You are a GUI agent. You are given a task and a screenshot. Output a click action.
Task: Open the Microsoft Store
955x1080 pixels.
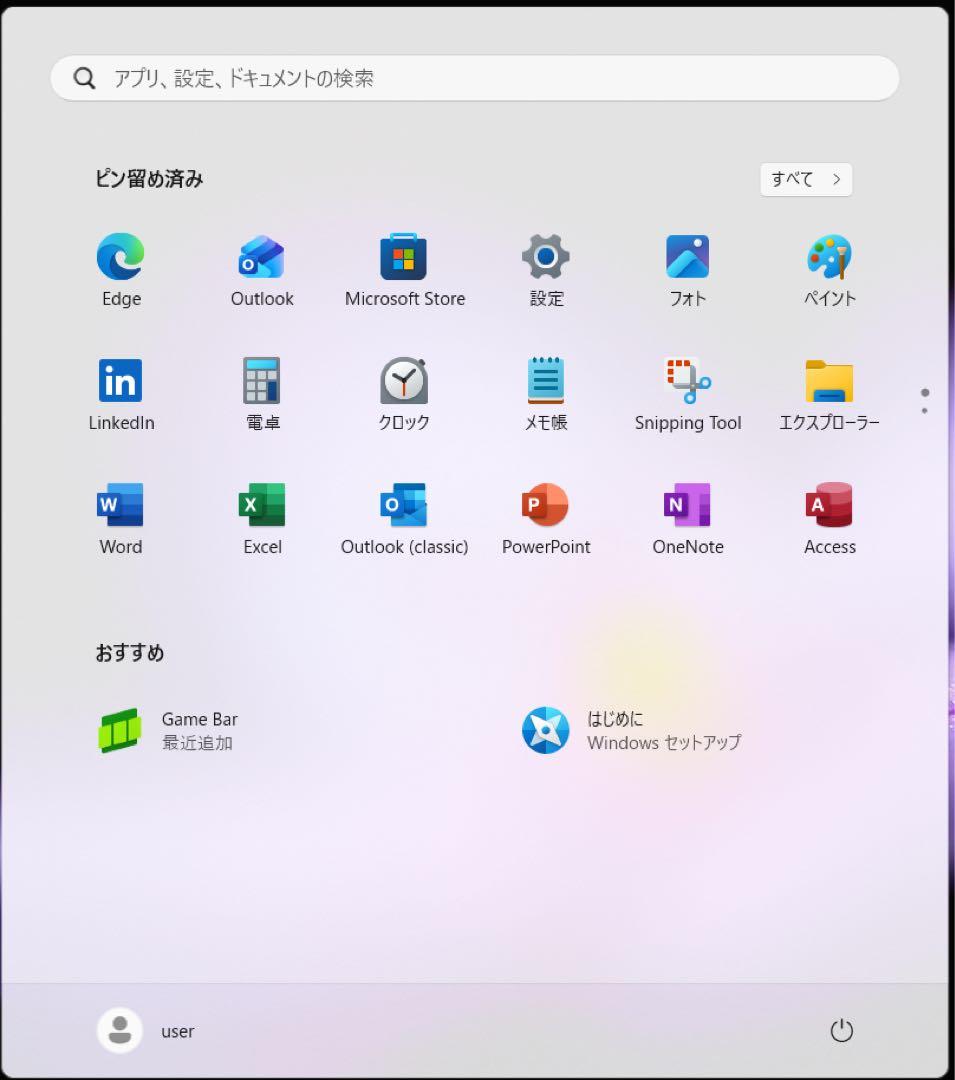click(x=404, y=256)
